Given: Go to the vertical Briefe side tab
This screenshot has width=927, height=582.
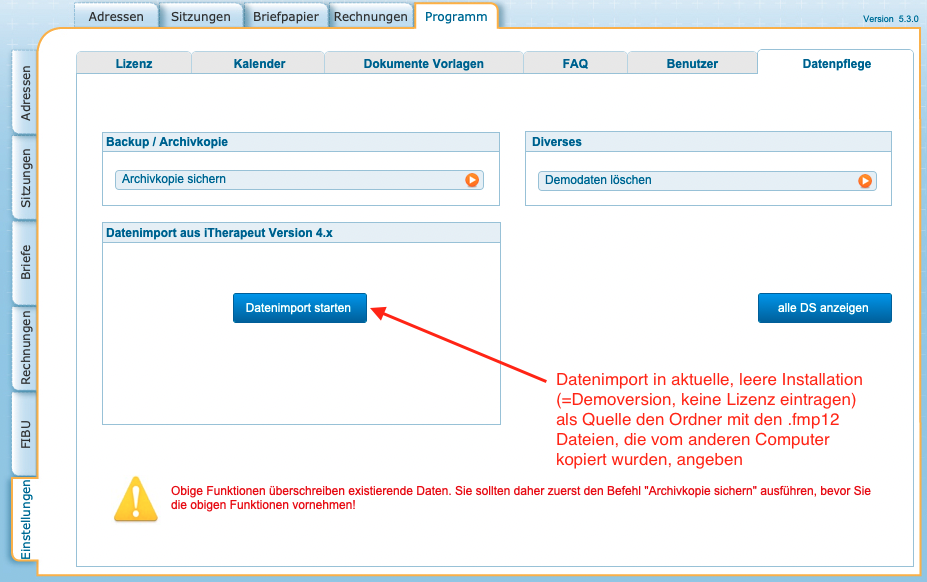Looking at the screenshot, I should [25, 262].
